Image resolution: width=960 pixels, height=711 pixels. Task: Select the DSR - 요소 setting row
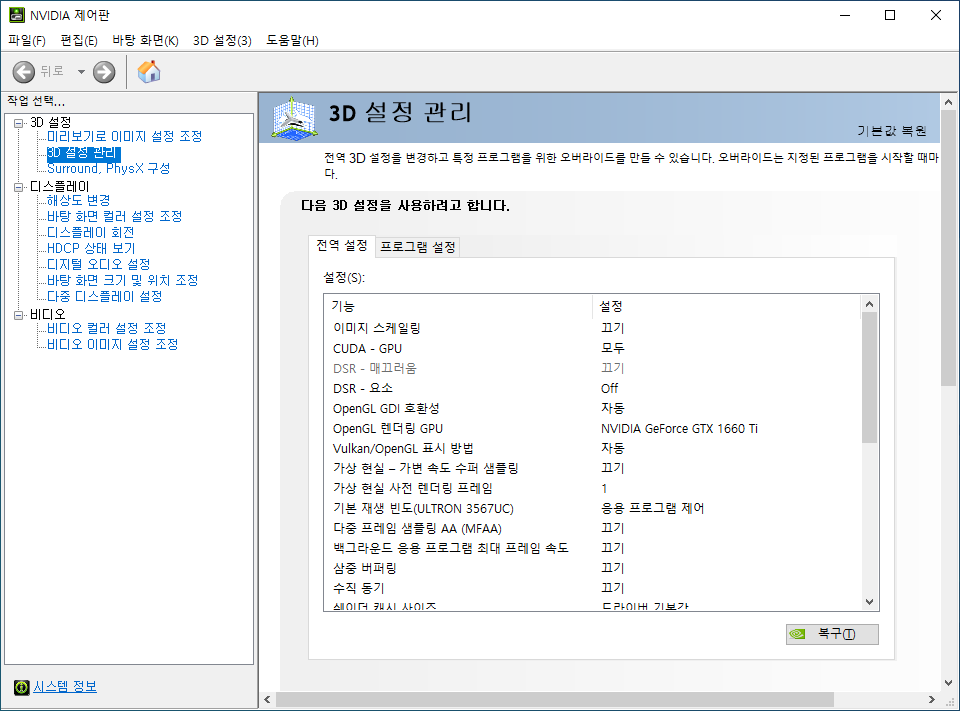[592, 388]
